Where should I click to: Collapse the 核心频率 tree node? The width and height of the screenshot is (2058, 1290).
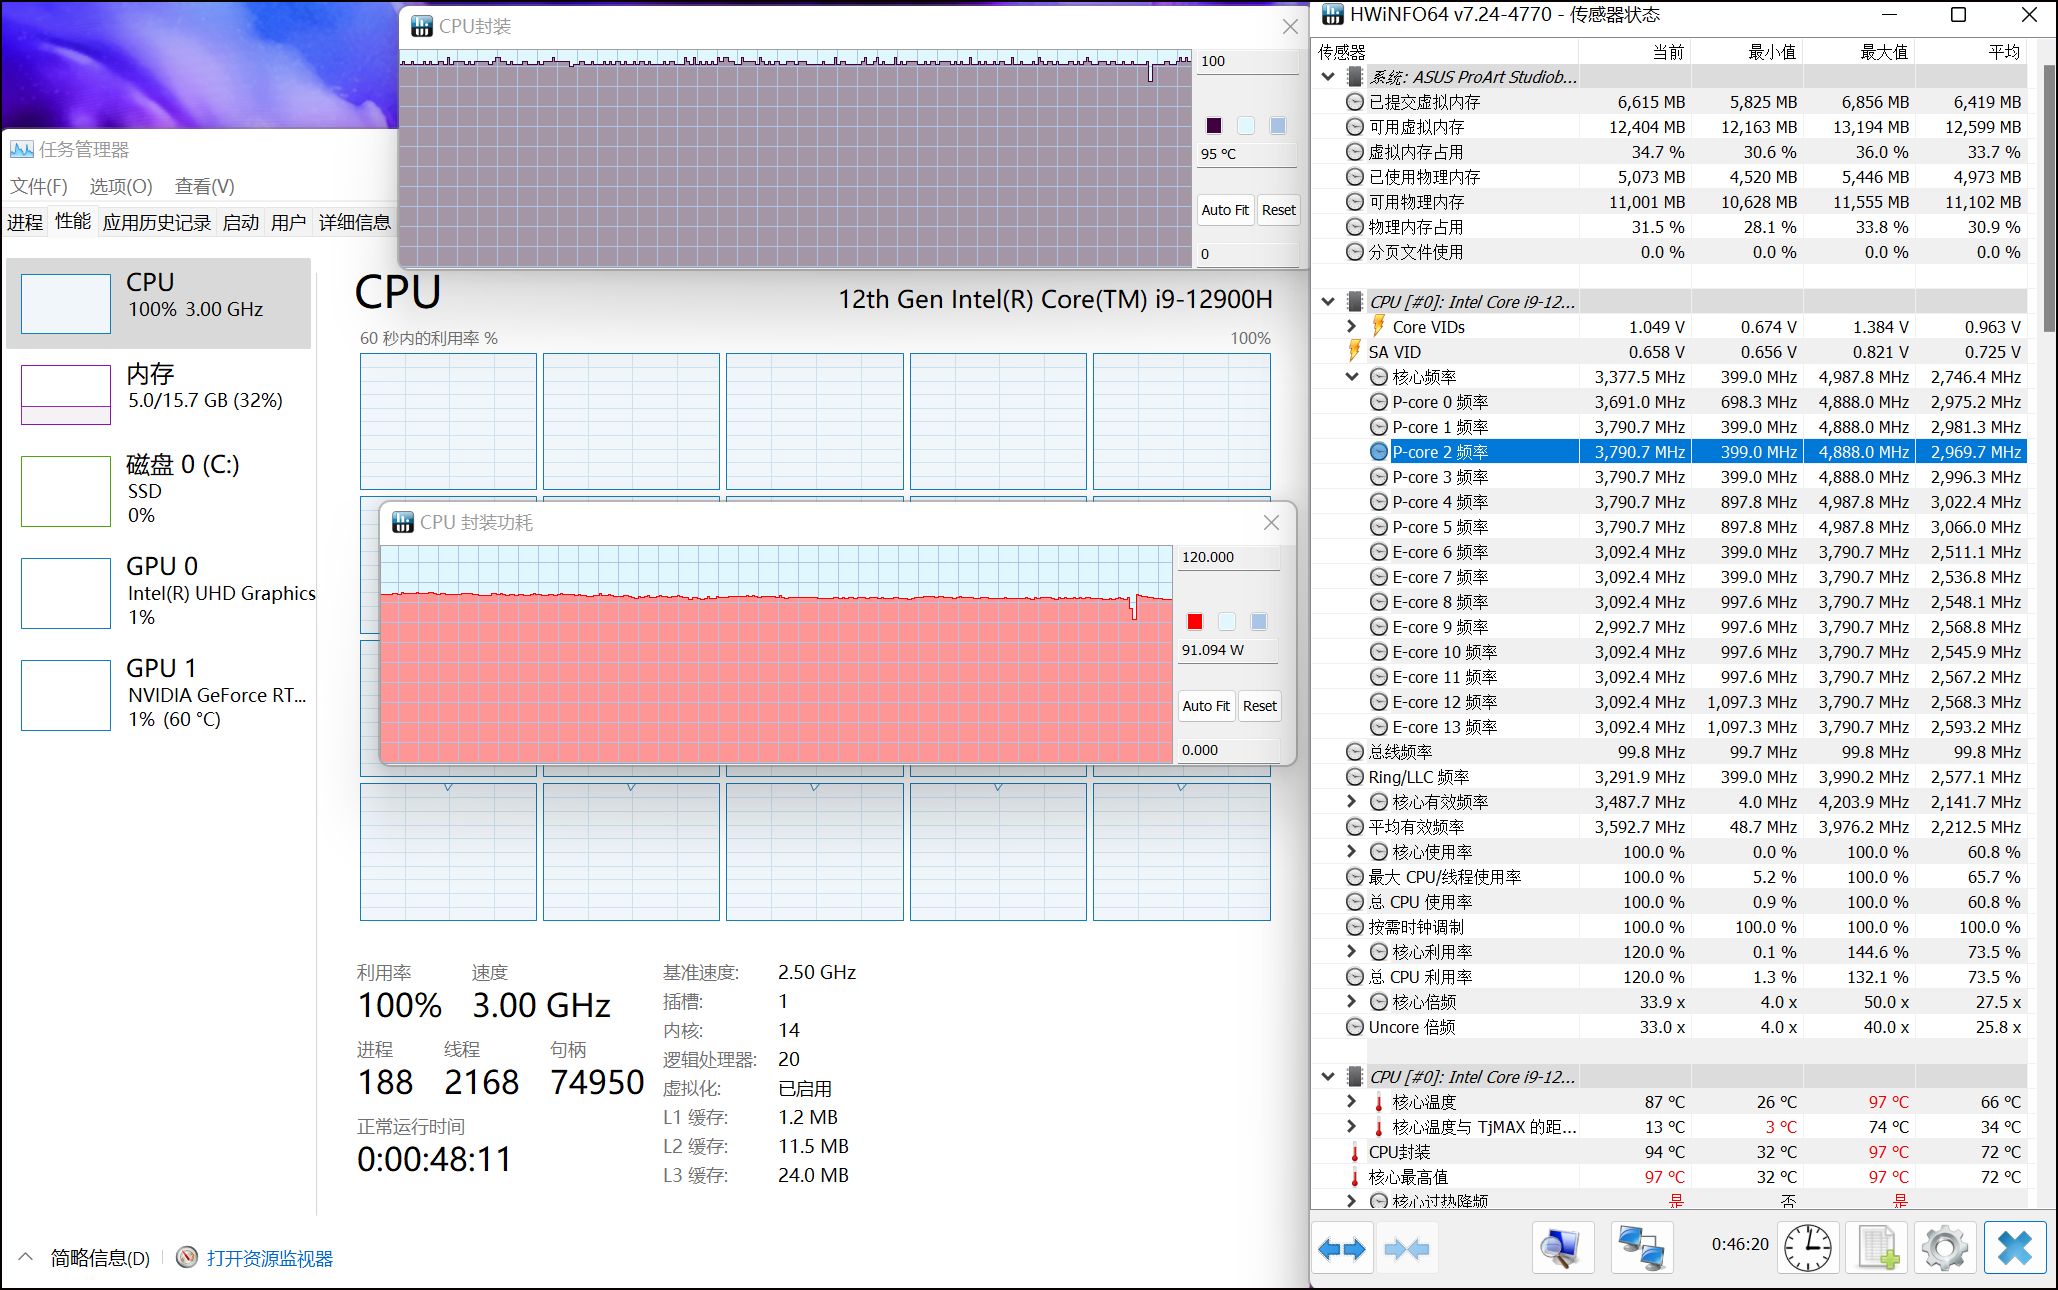click(1352, 377)
